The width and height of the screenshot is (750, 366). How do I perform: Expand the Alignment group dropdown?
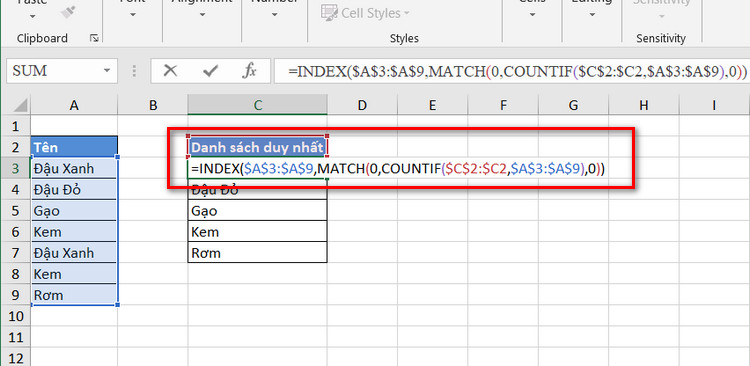pos(202,15)
